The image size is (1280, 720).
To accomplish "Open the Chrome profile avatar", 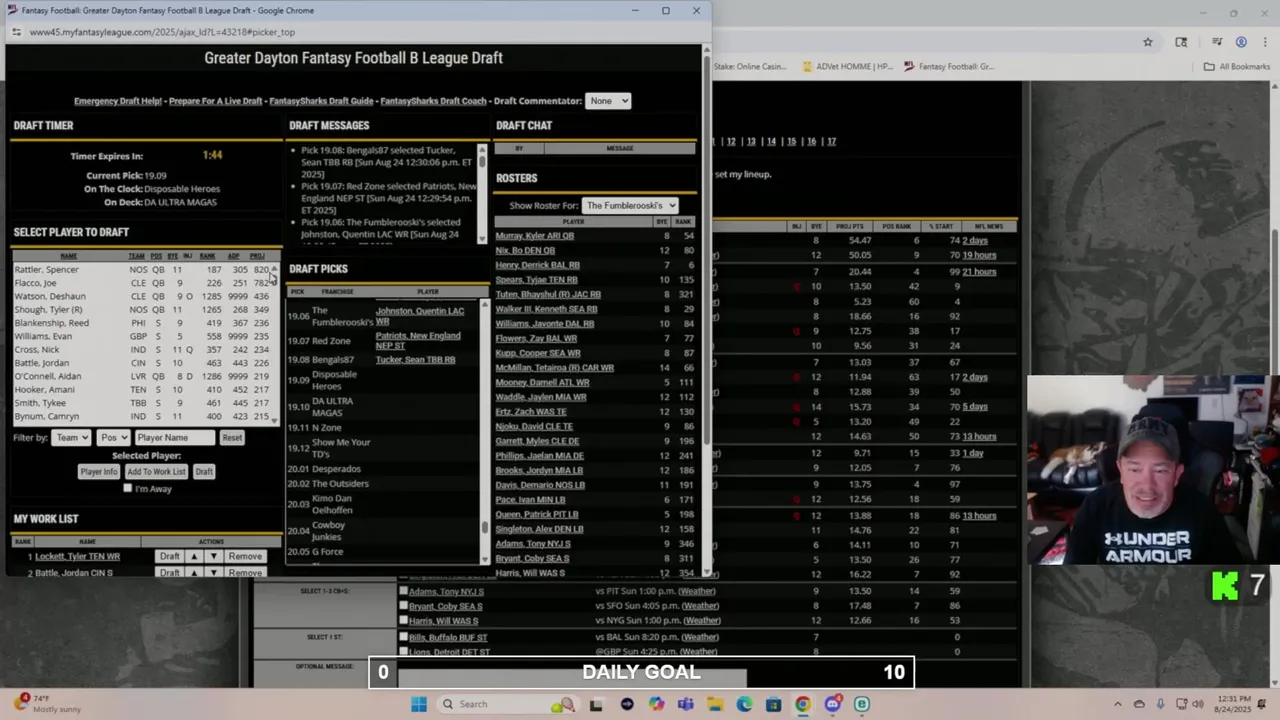I will (x=1241, y=42).
